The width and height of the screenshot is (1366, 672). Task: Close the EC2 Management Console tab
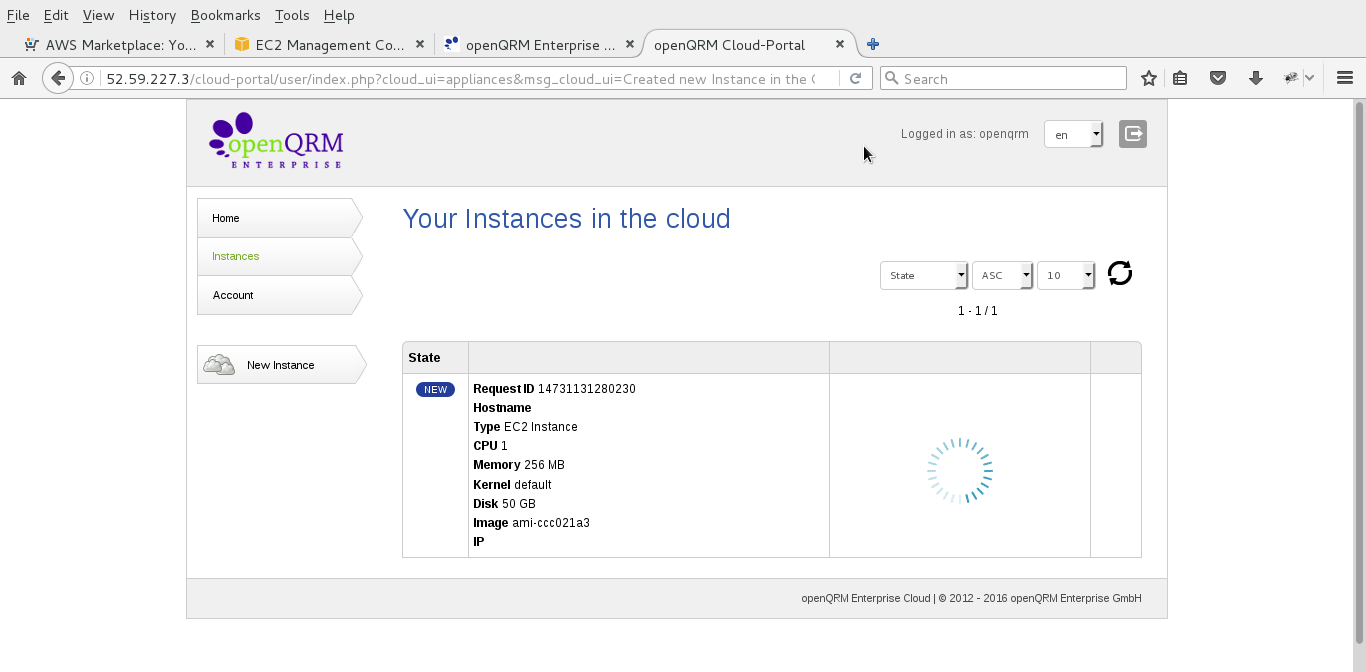coord(420,44)
